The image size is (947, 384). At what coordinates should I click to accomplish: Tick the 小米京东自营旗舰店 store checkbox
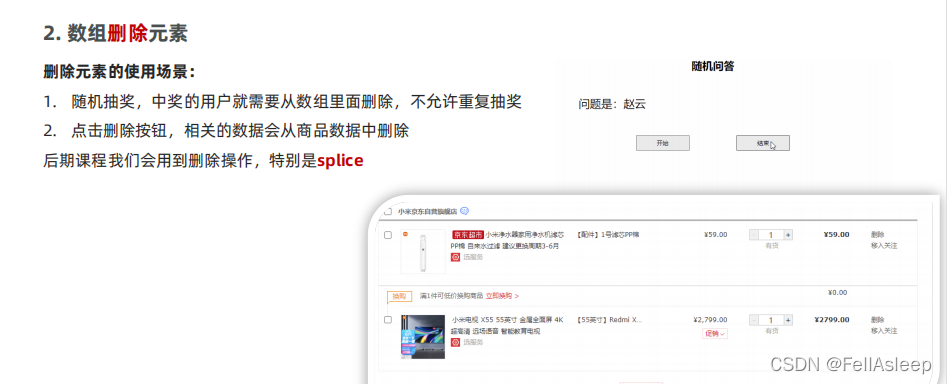click(x=388, y=211)
